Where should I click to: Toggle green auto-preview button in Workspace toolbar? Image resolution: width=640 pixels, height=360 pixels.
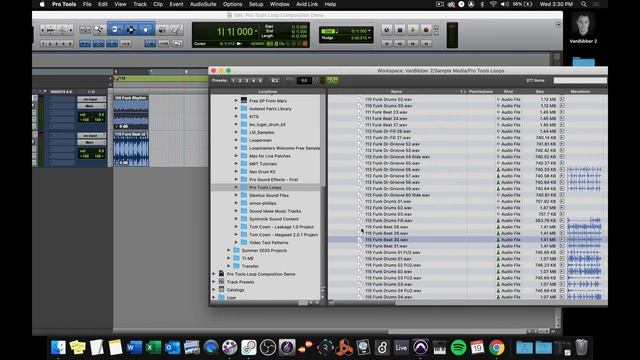click(332, 80)
